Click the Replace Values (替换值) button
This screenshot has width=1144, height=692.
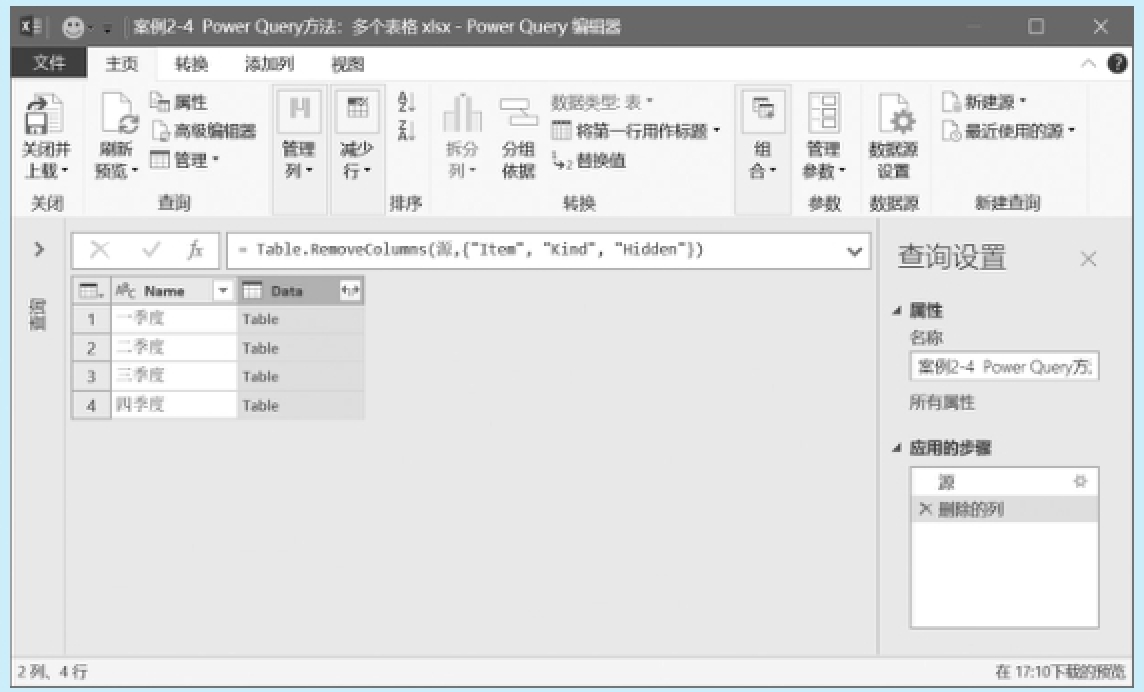click(x=590, y=160)
